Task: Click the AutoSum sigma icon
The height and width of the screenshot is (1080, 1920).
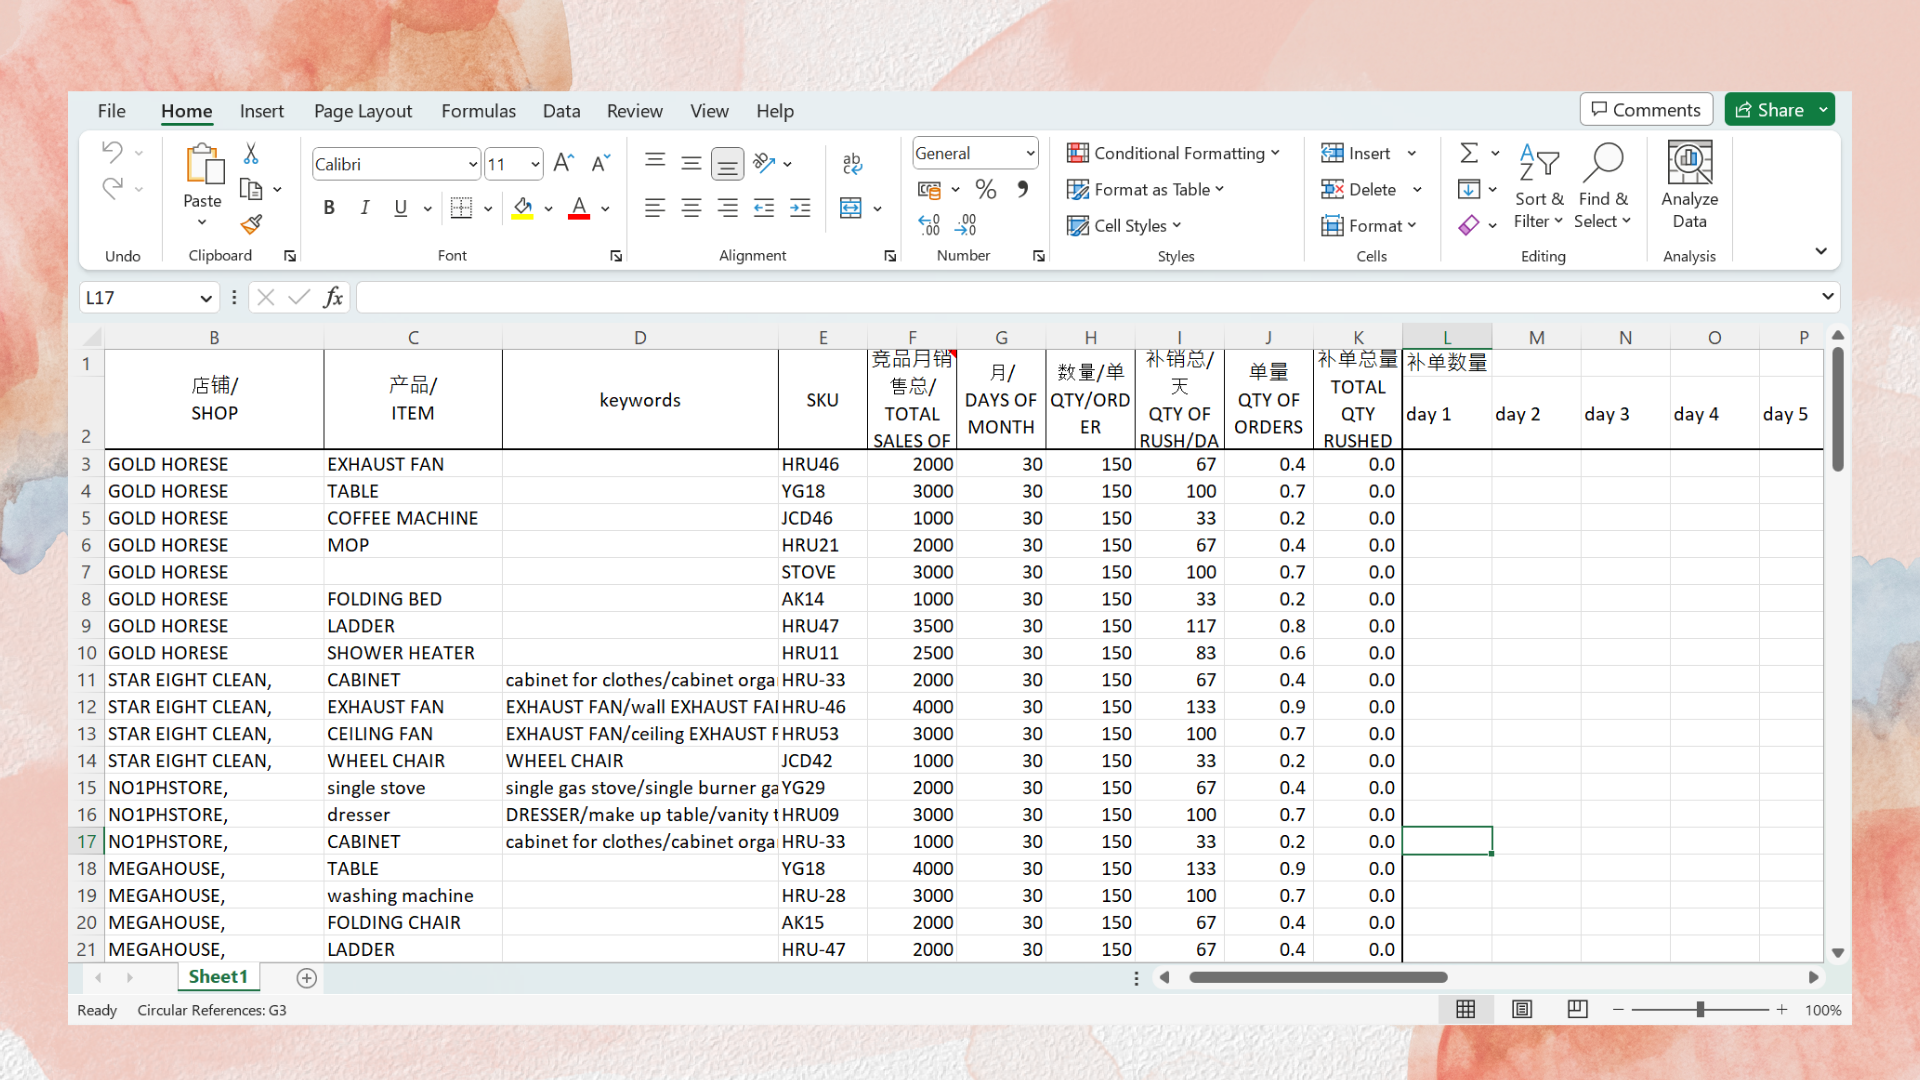Action: (x=1469, y=153)
